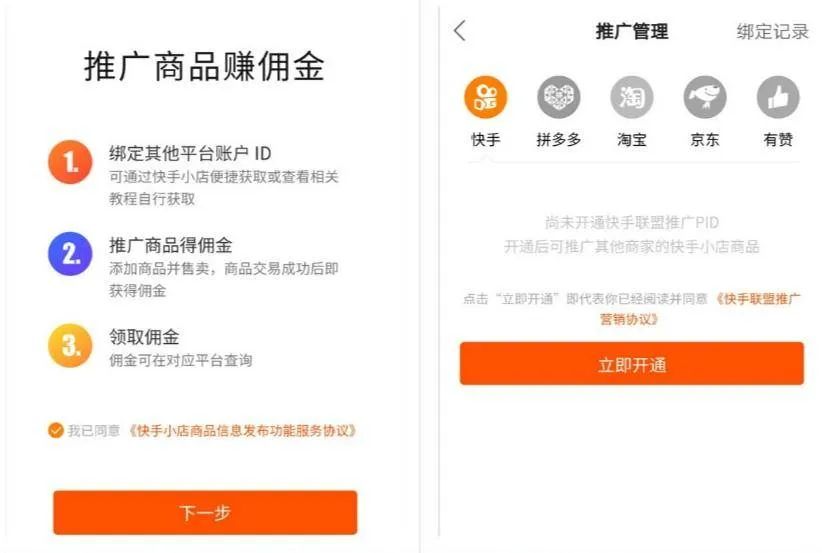Open 快手小店商品信息发布功能服务协议 agreement link
The image size is (822, 553).
pos(243,431)
